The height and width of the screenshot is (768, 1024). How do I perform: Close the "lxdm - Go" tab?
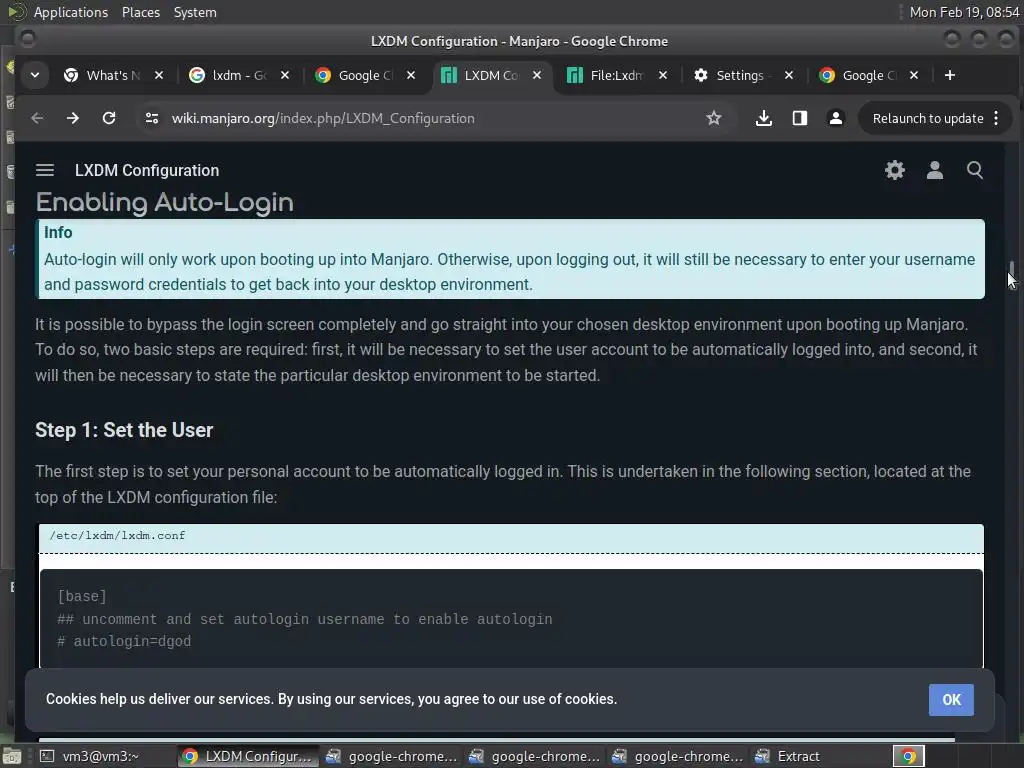(285, 76)
